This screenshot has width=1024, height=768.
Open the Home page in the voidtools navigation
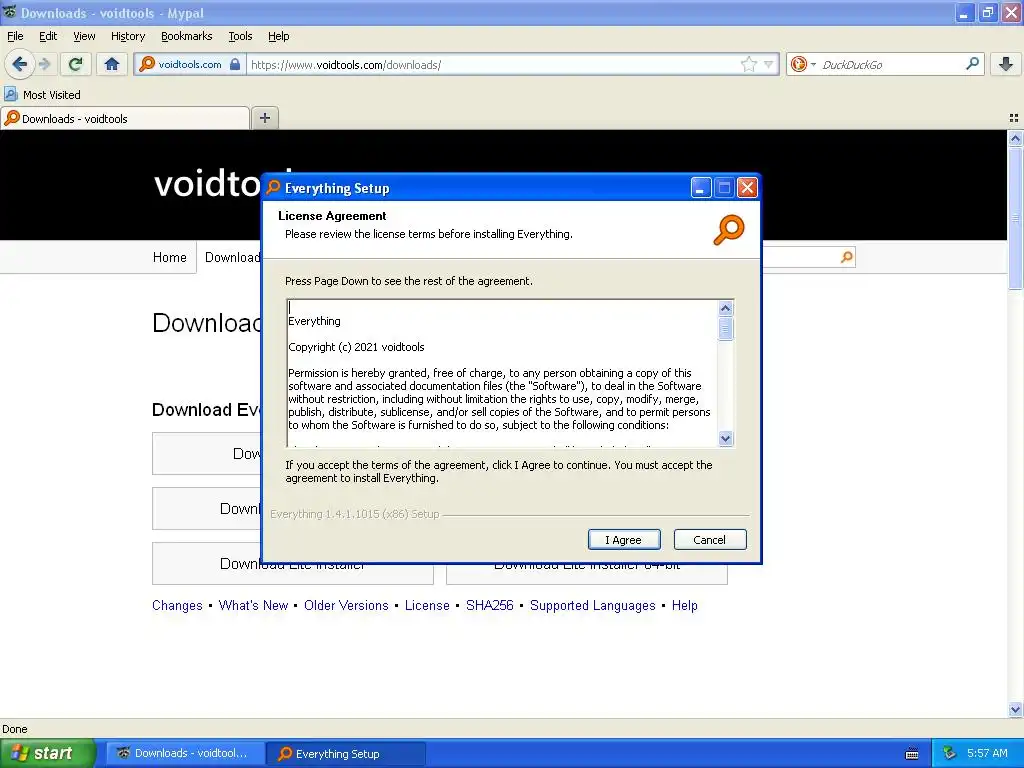(170, 257)
